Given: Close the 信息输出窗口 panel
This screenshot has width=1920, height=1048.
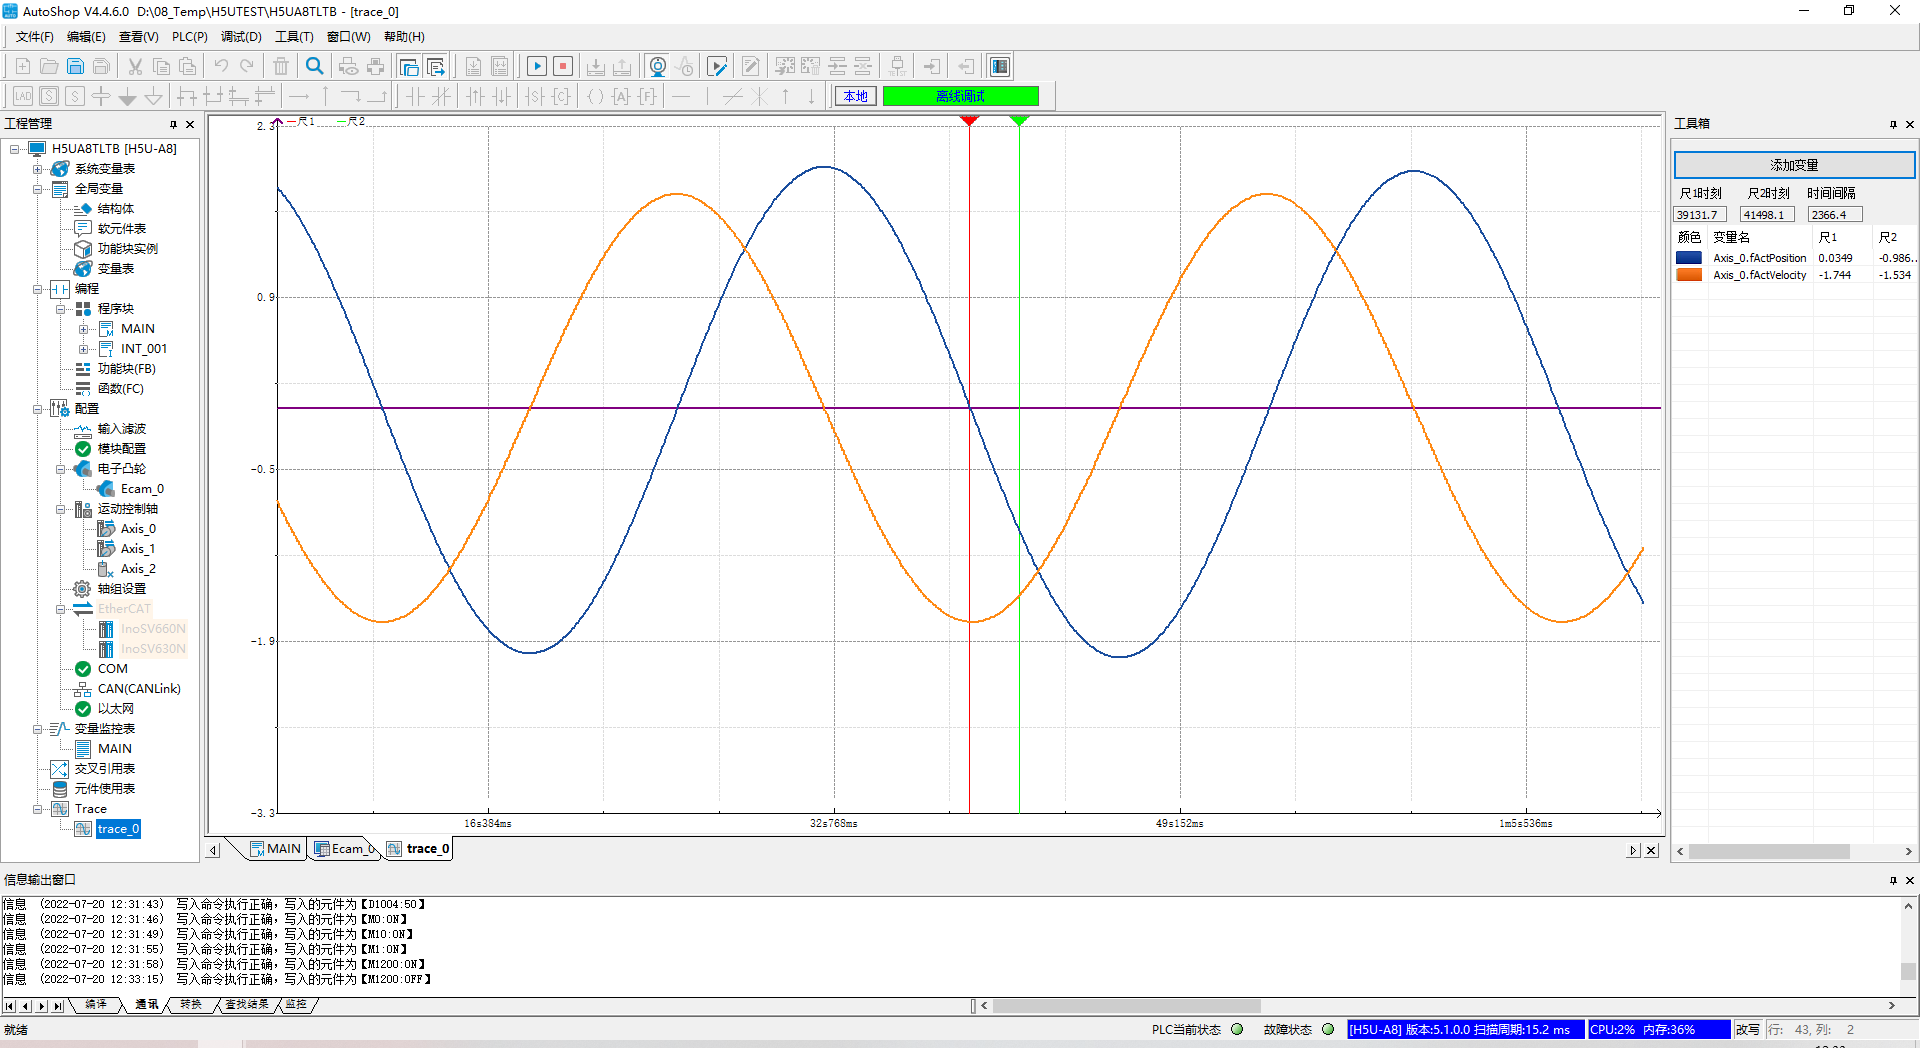Looking at the screenshot, I should [1910, 880].
